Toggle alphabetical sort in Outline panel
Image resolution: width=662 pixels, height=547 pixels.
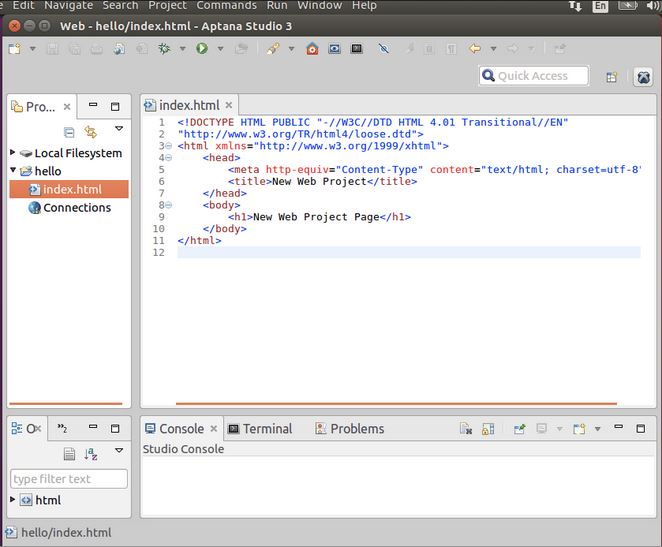click(x=91, y=454)
